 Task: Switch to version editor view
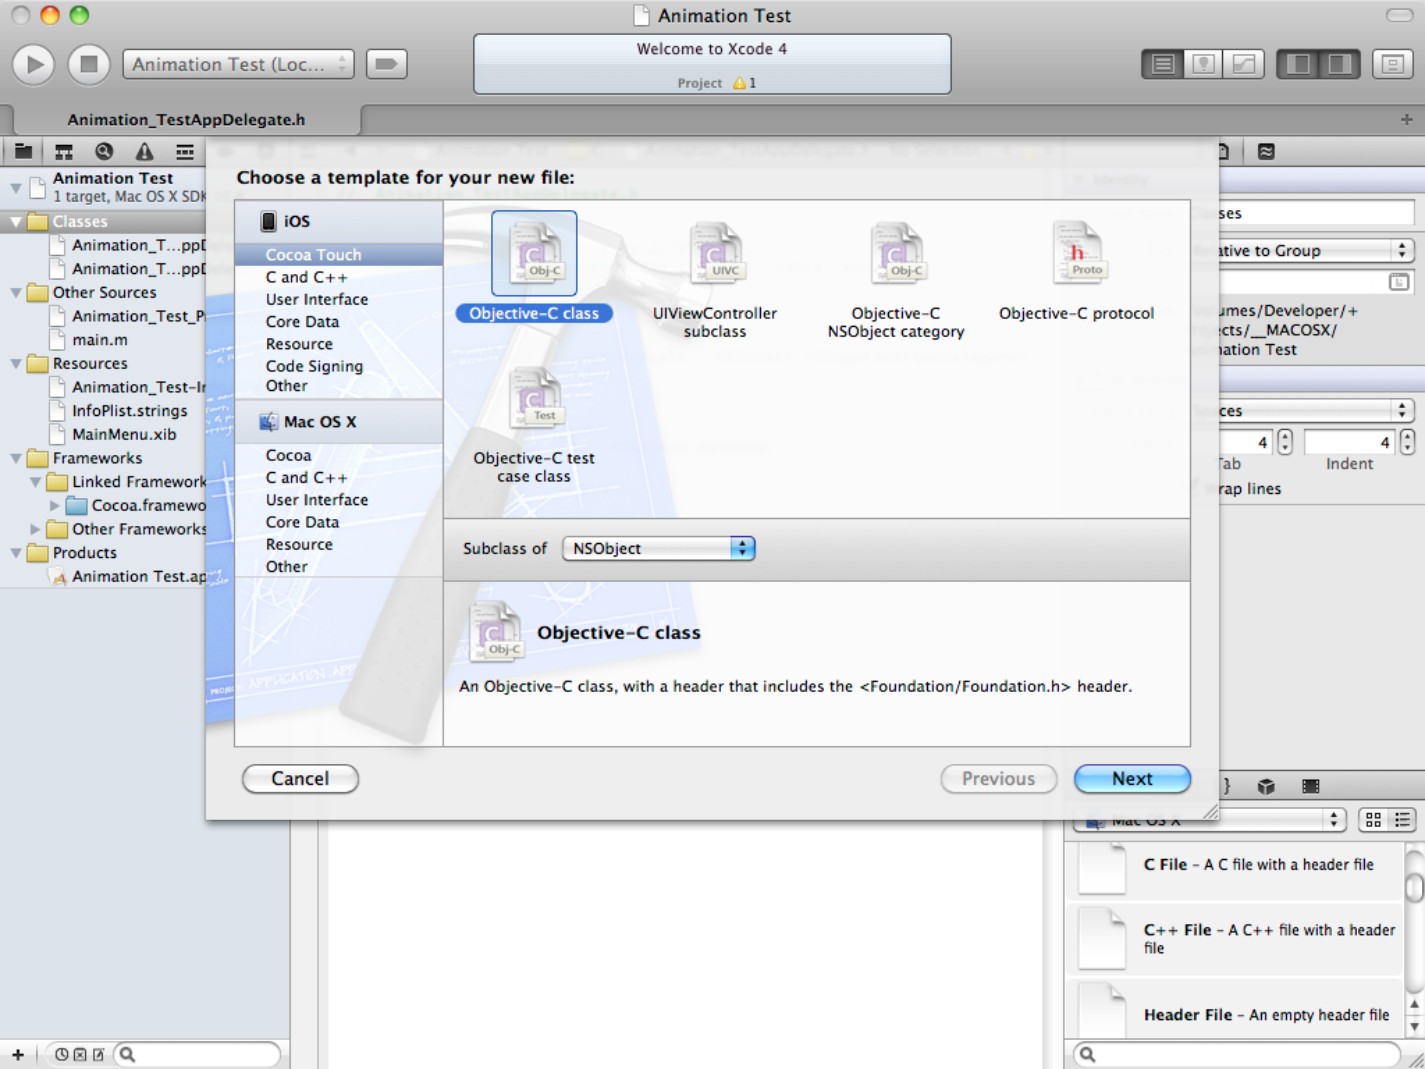[x=1244, y=64]
